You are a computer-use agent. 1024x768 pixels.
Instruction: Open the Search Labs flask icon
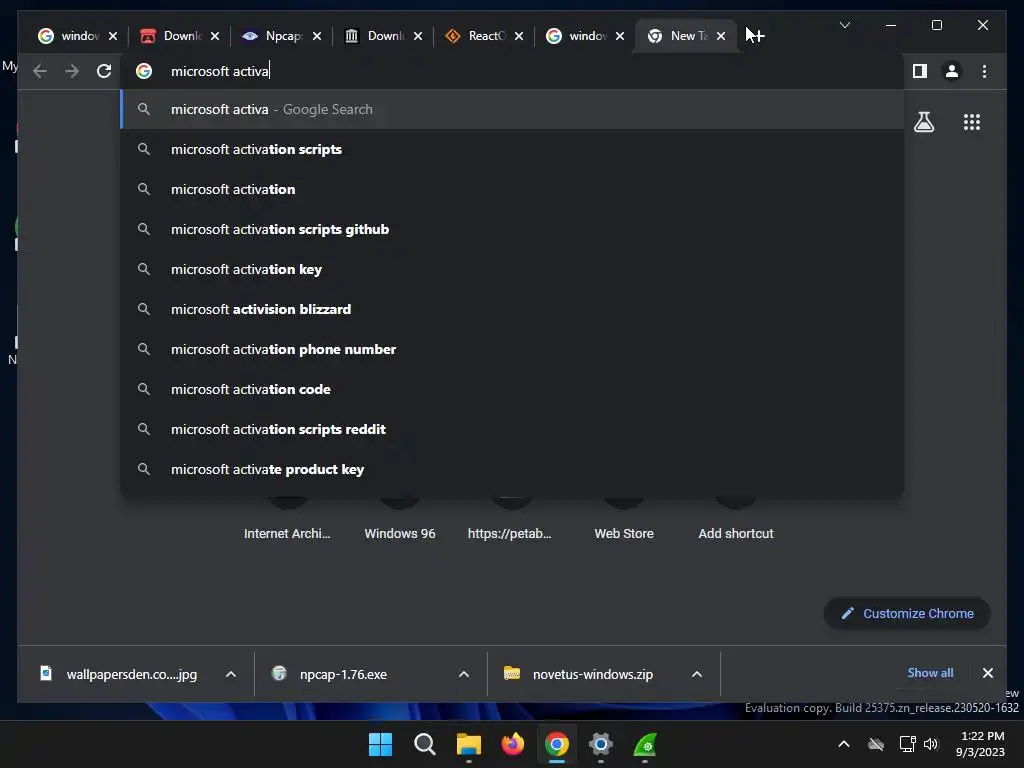tap(923, 122)
